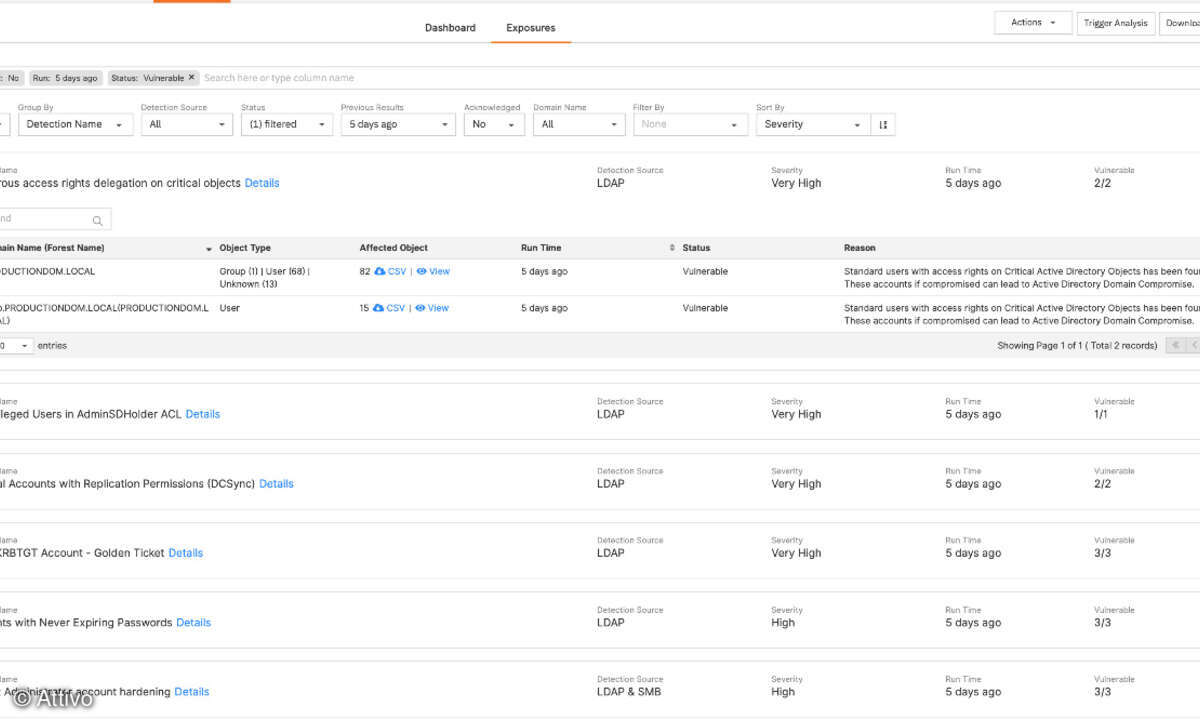This screenshot has height=720, width=1200.
Task: Expand the Domain Name All dropdown
Action: 579,124
